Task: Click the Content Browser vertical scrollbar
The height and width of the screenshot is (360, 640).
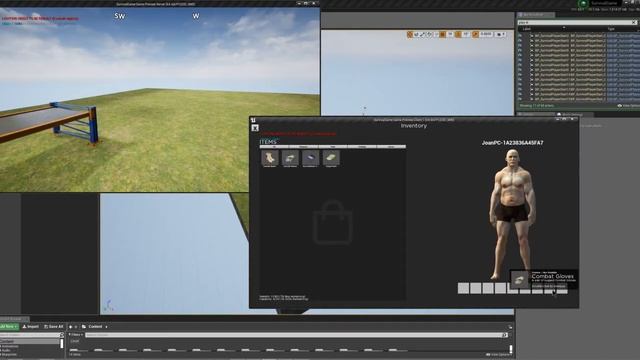Action: coord(511,349)
